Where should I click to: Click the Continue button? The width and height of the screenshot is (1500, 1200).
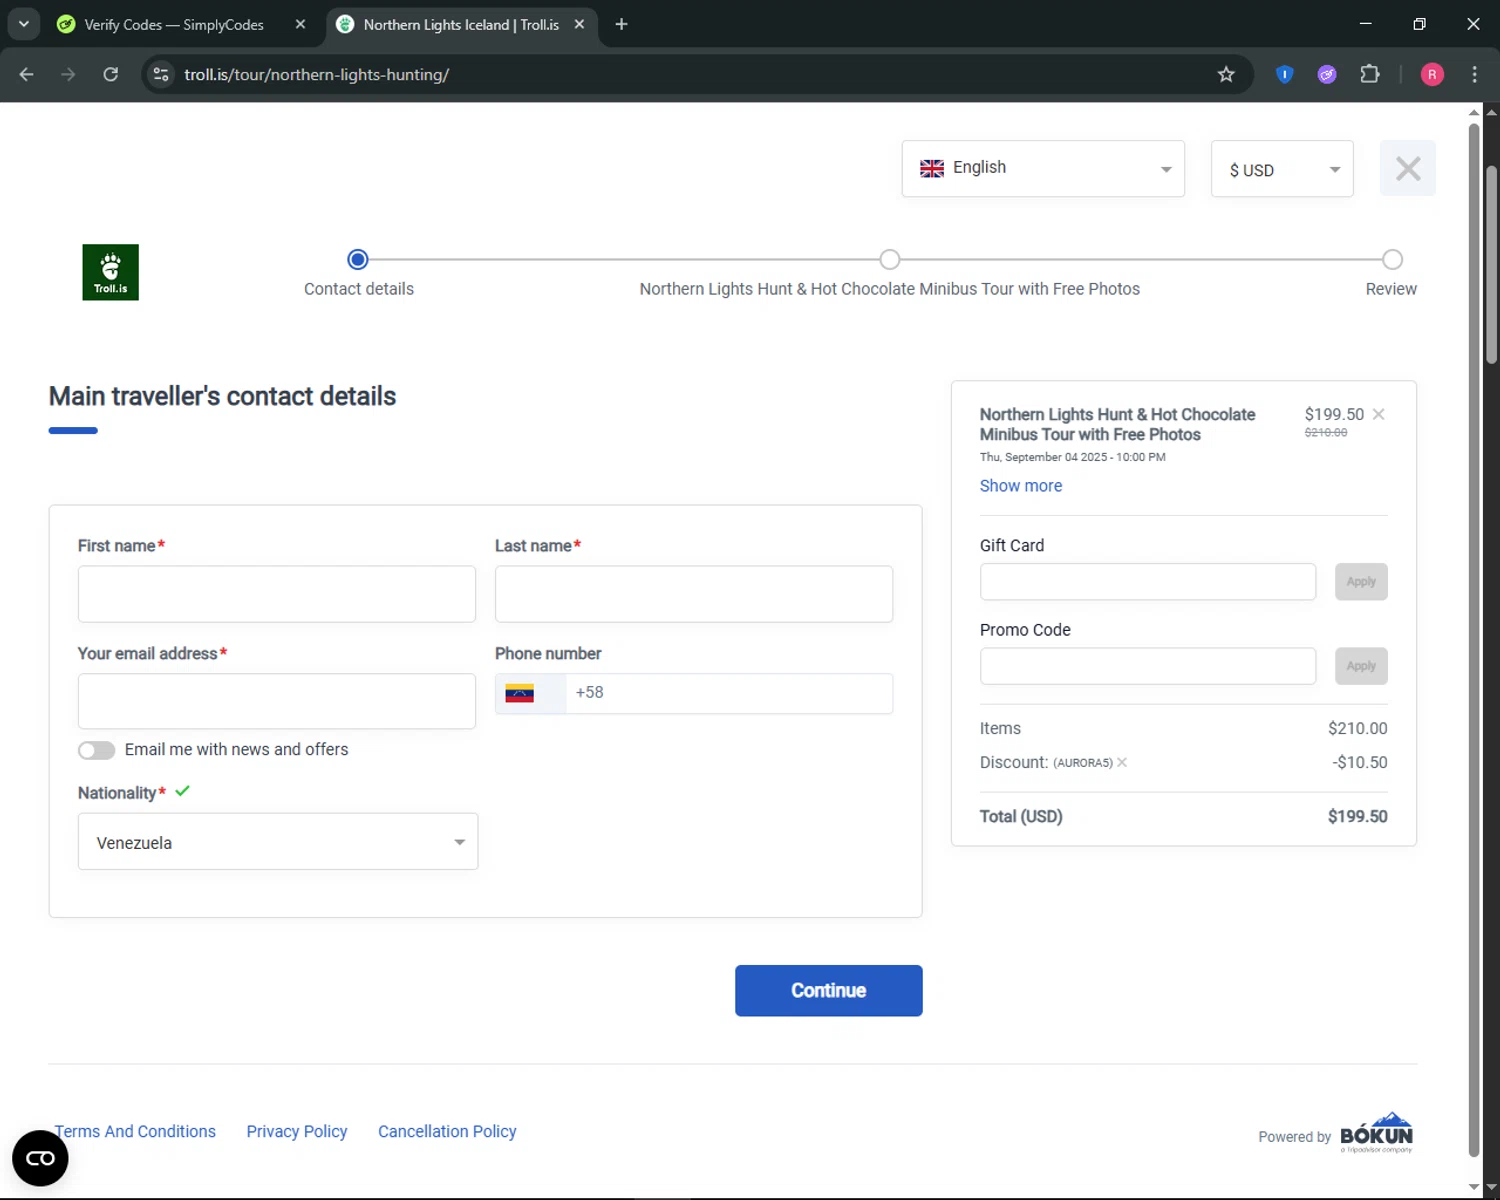829,991
